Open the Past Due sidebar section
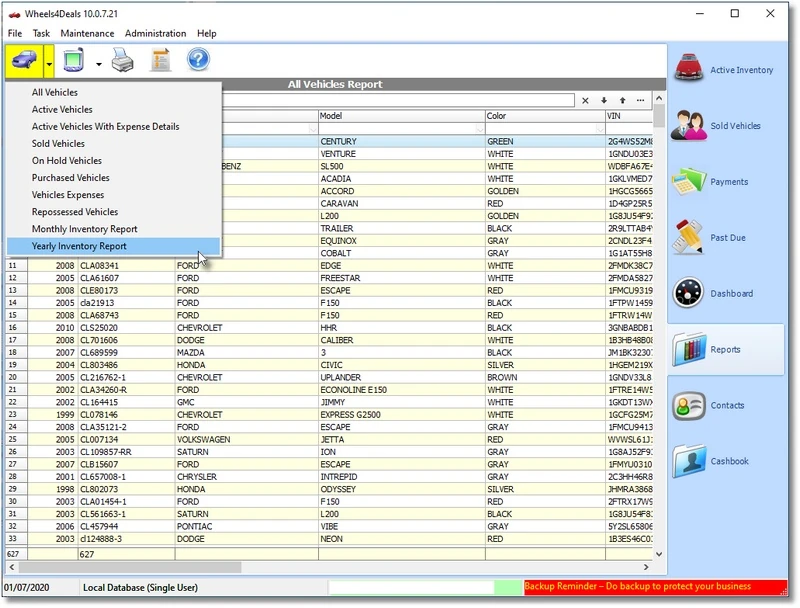800x608 pixels. [726, 238]
